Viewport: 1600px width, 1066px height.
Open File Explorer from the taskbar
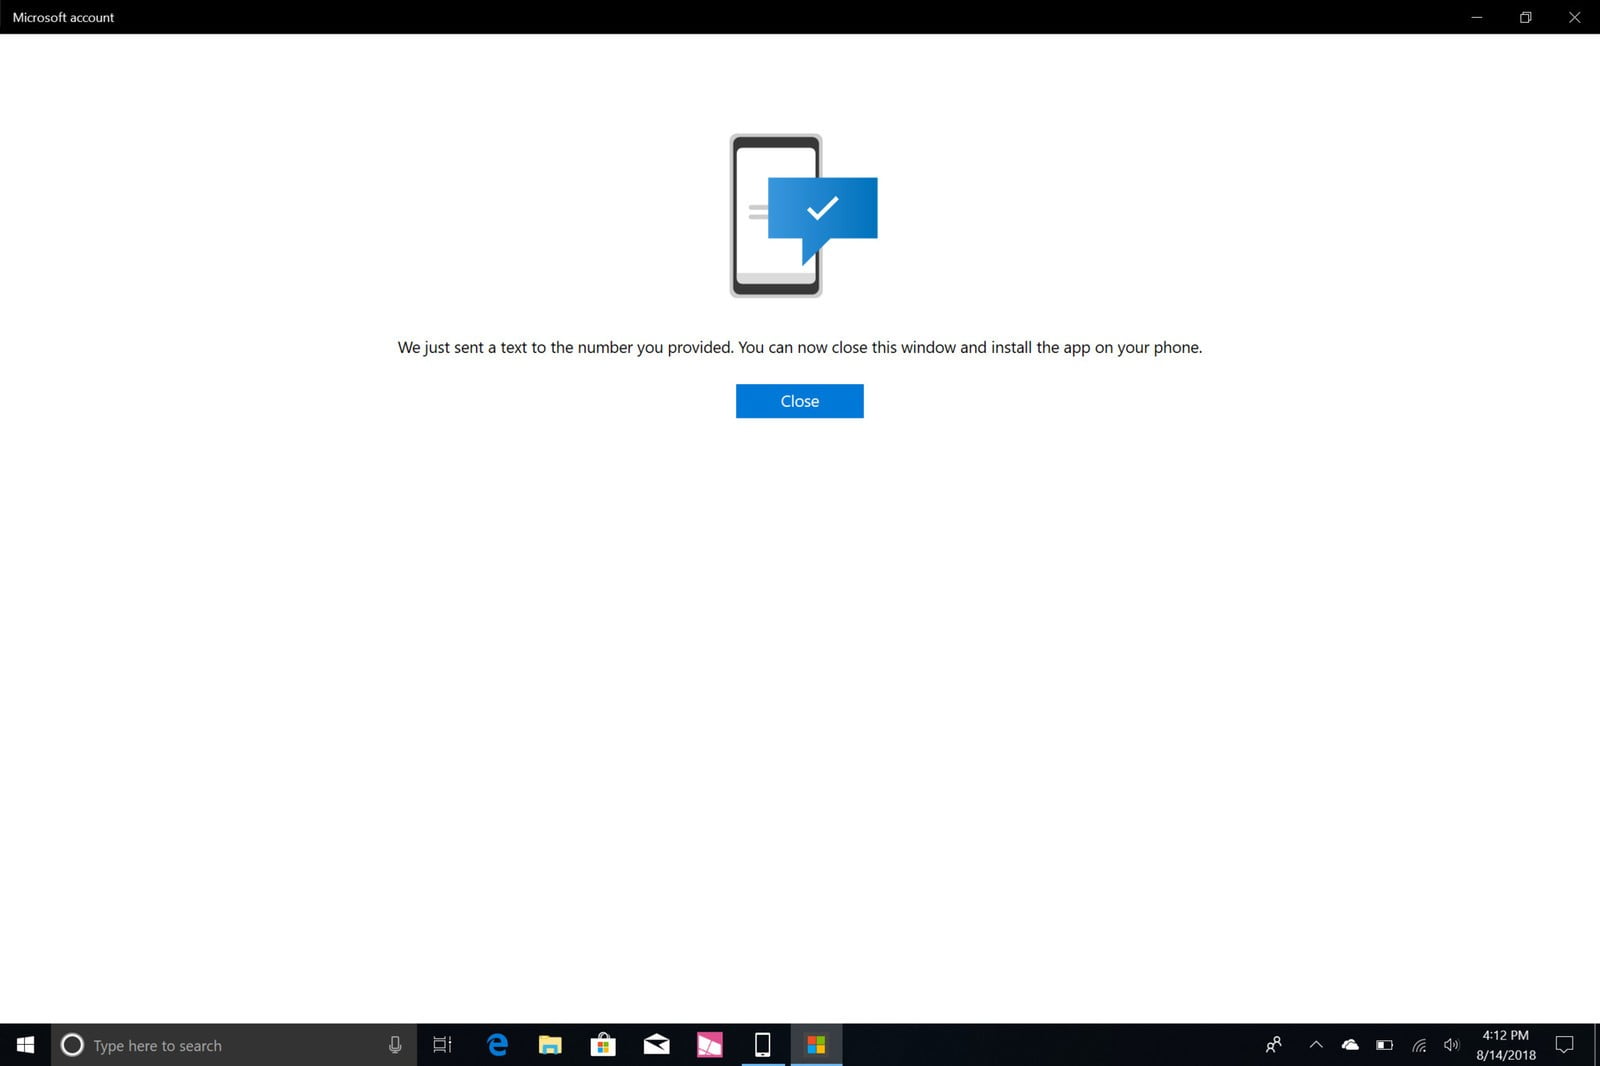coord(550,1045)
